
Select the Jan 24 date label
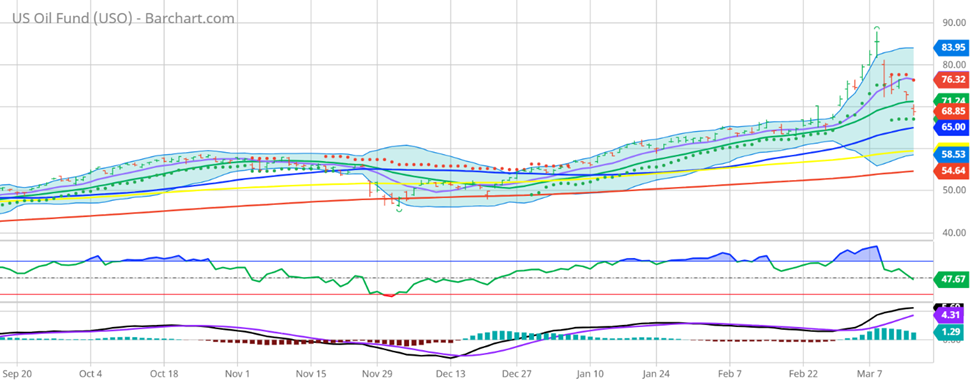(x=657, y=374)
